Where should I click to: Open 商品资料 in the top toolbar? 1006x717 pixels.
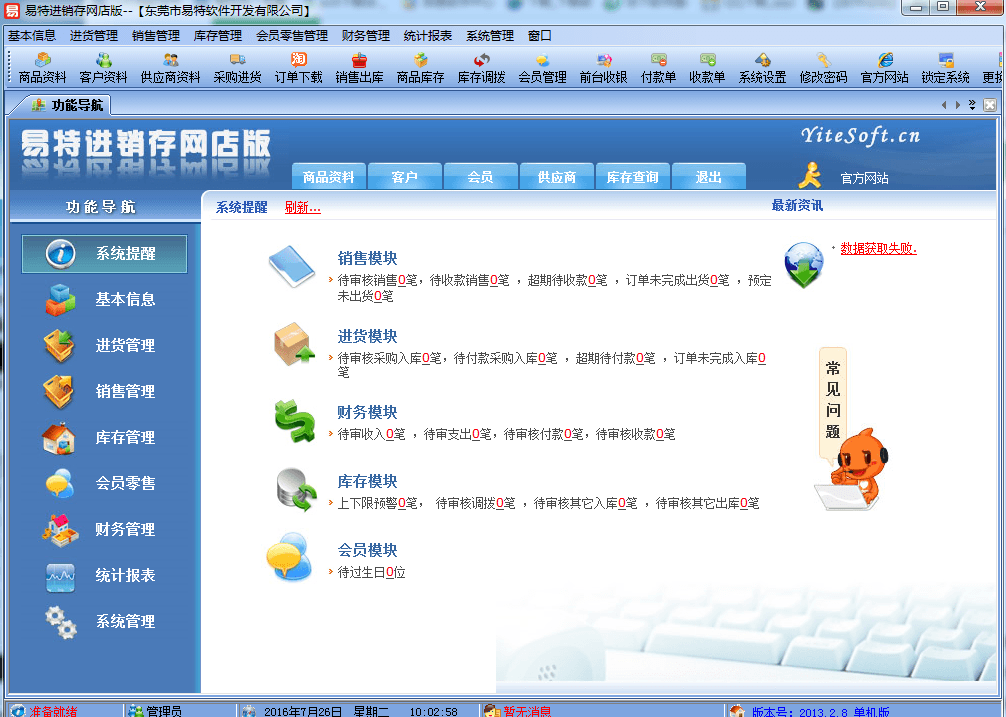[x=42, y=68]
